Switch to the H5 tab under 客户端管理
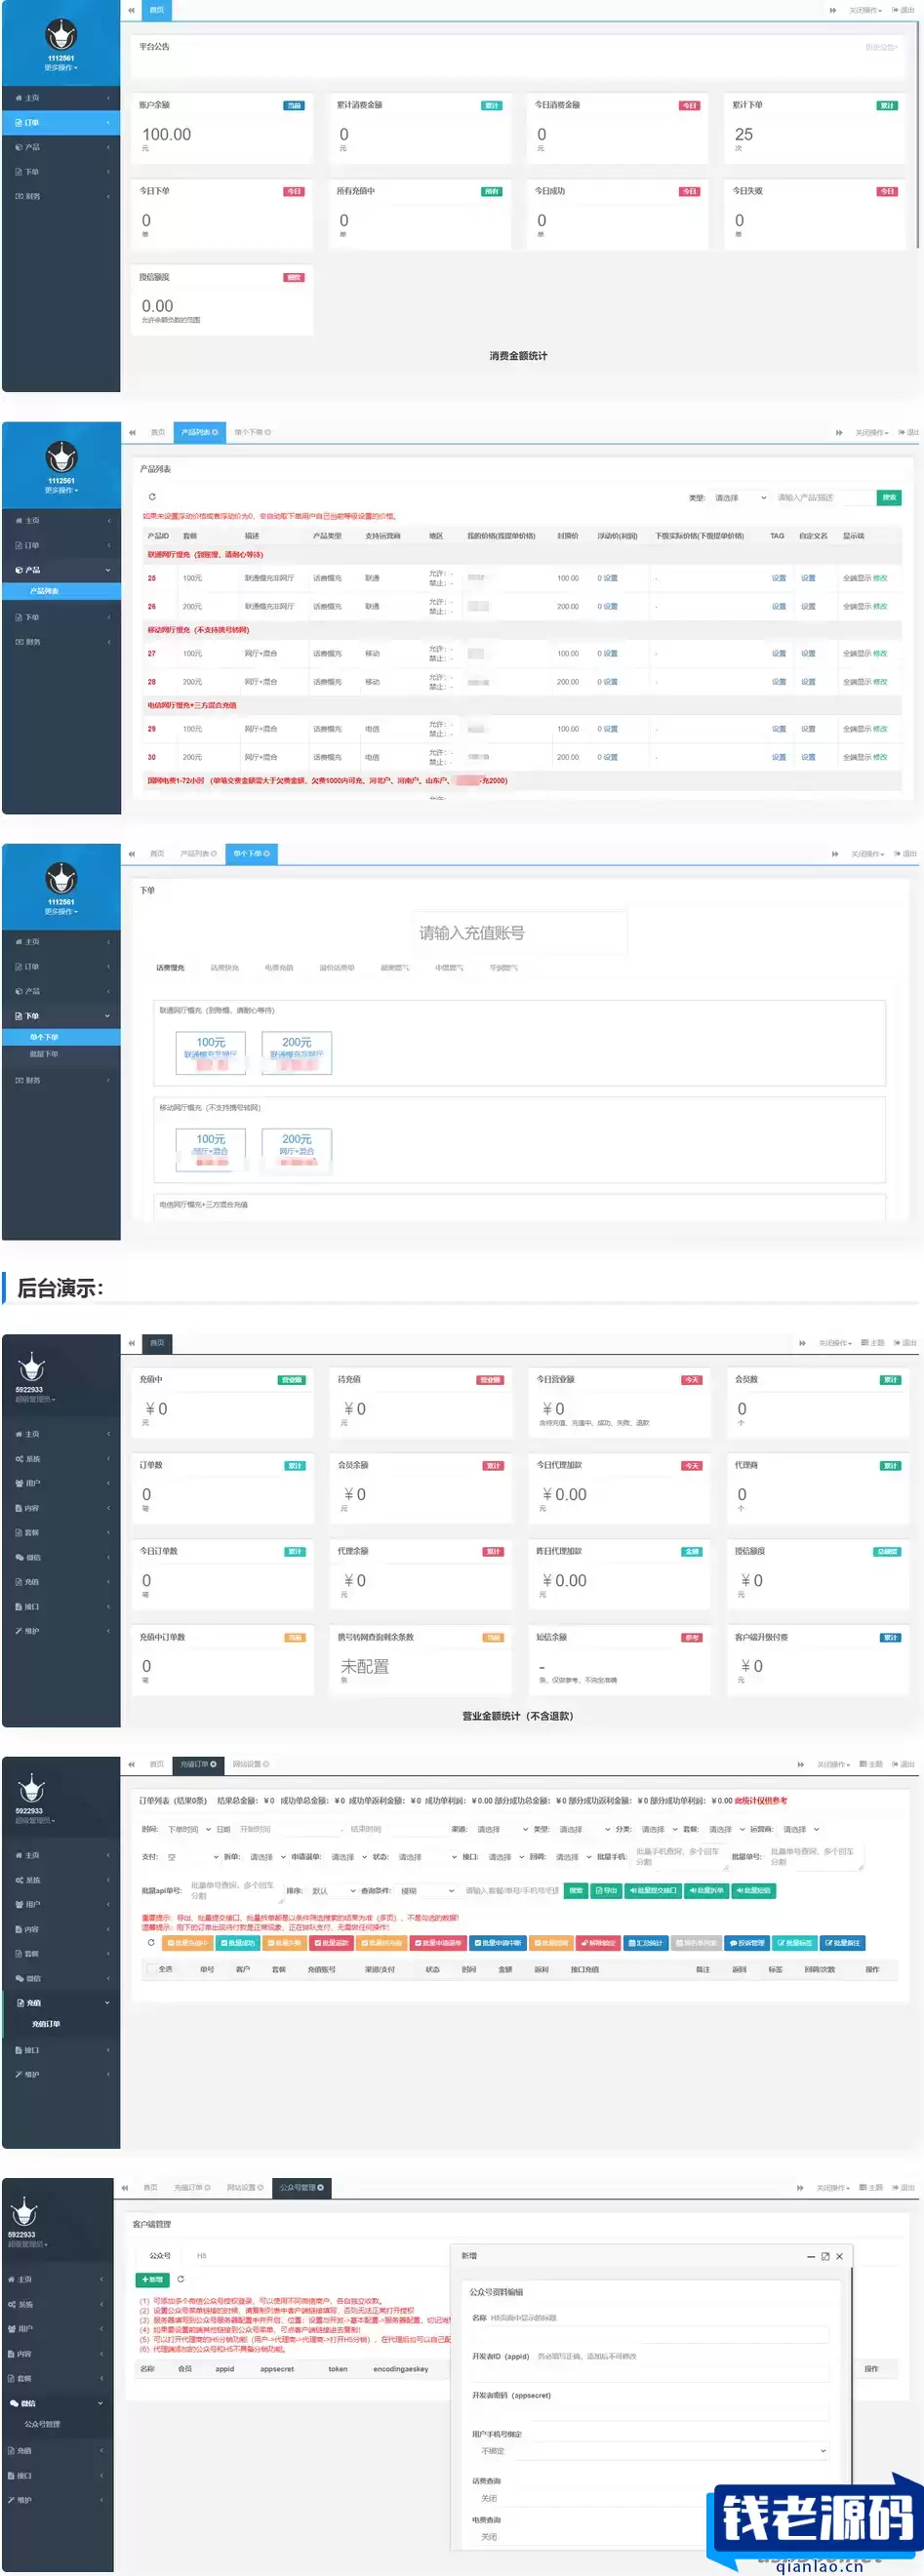The image size is (924, 2576). pyautogui.click(x=201, y=2255)
